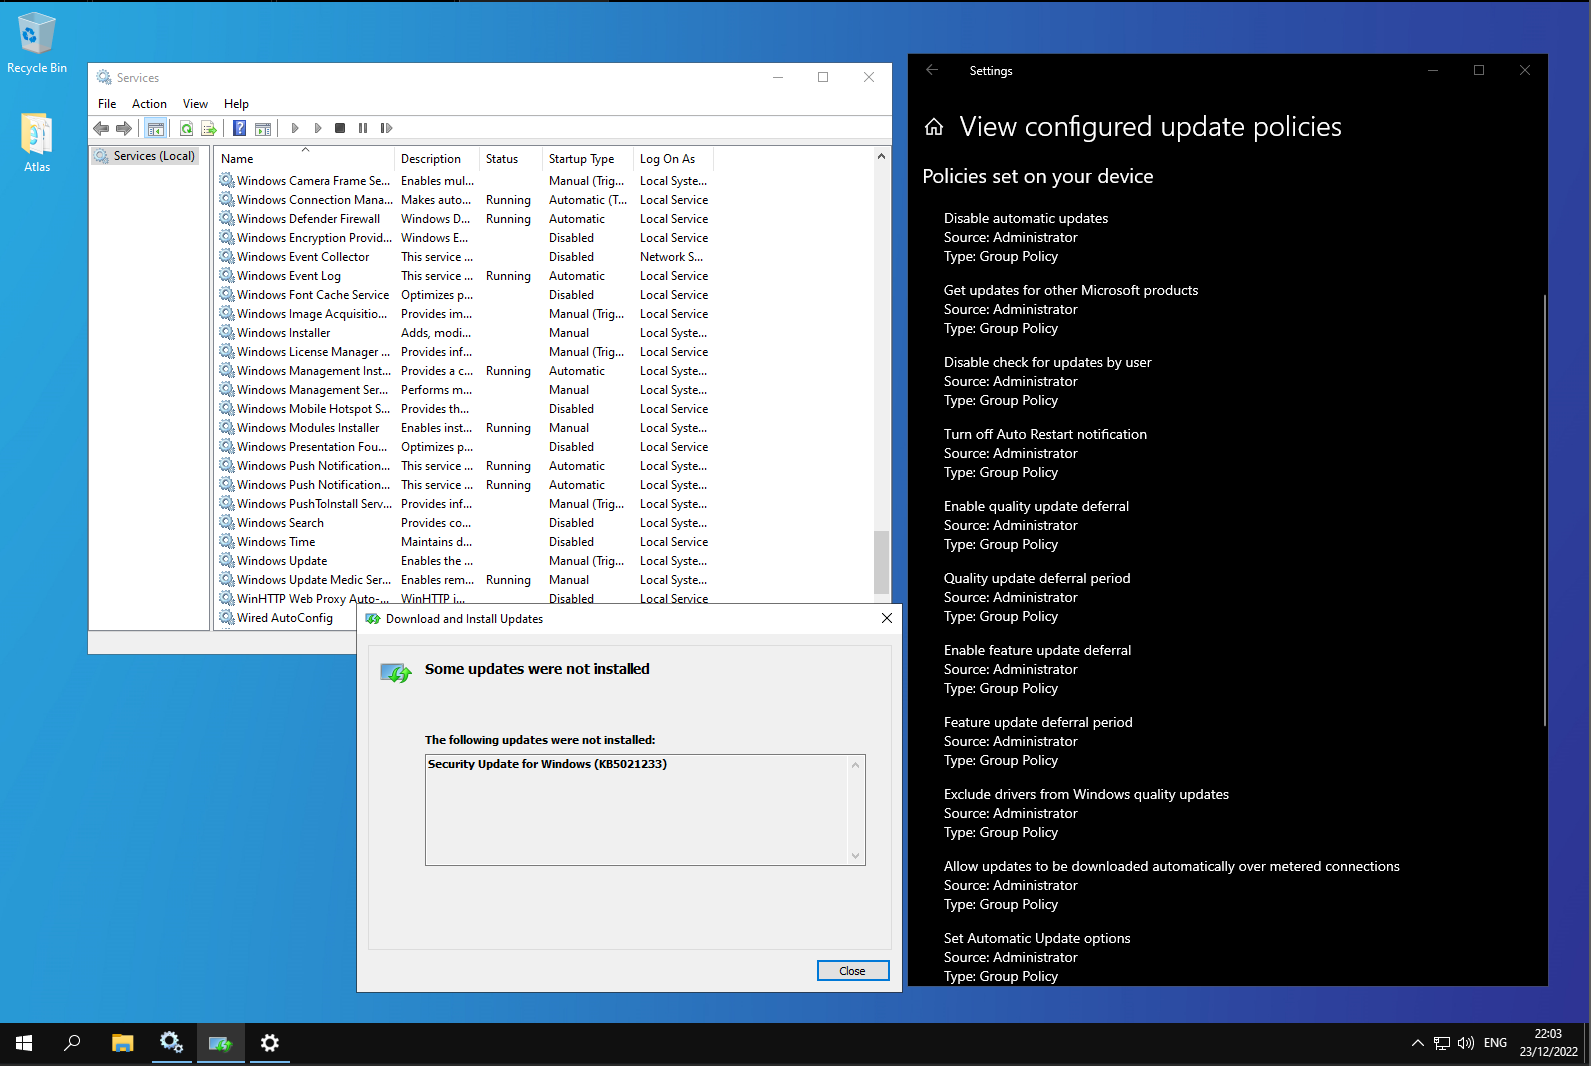Click the Services list vertical scrollbar thumb
1591x1066 pixels.
pyautogui.click(x=881, y=561)
